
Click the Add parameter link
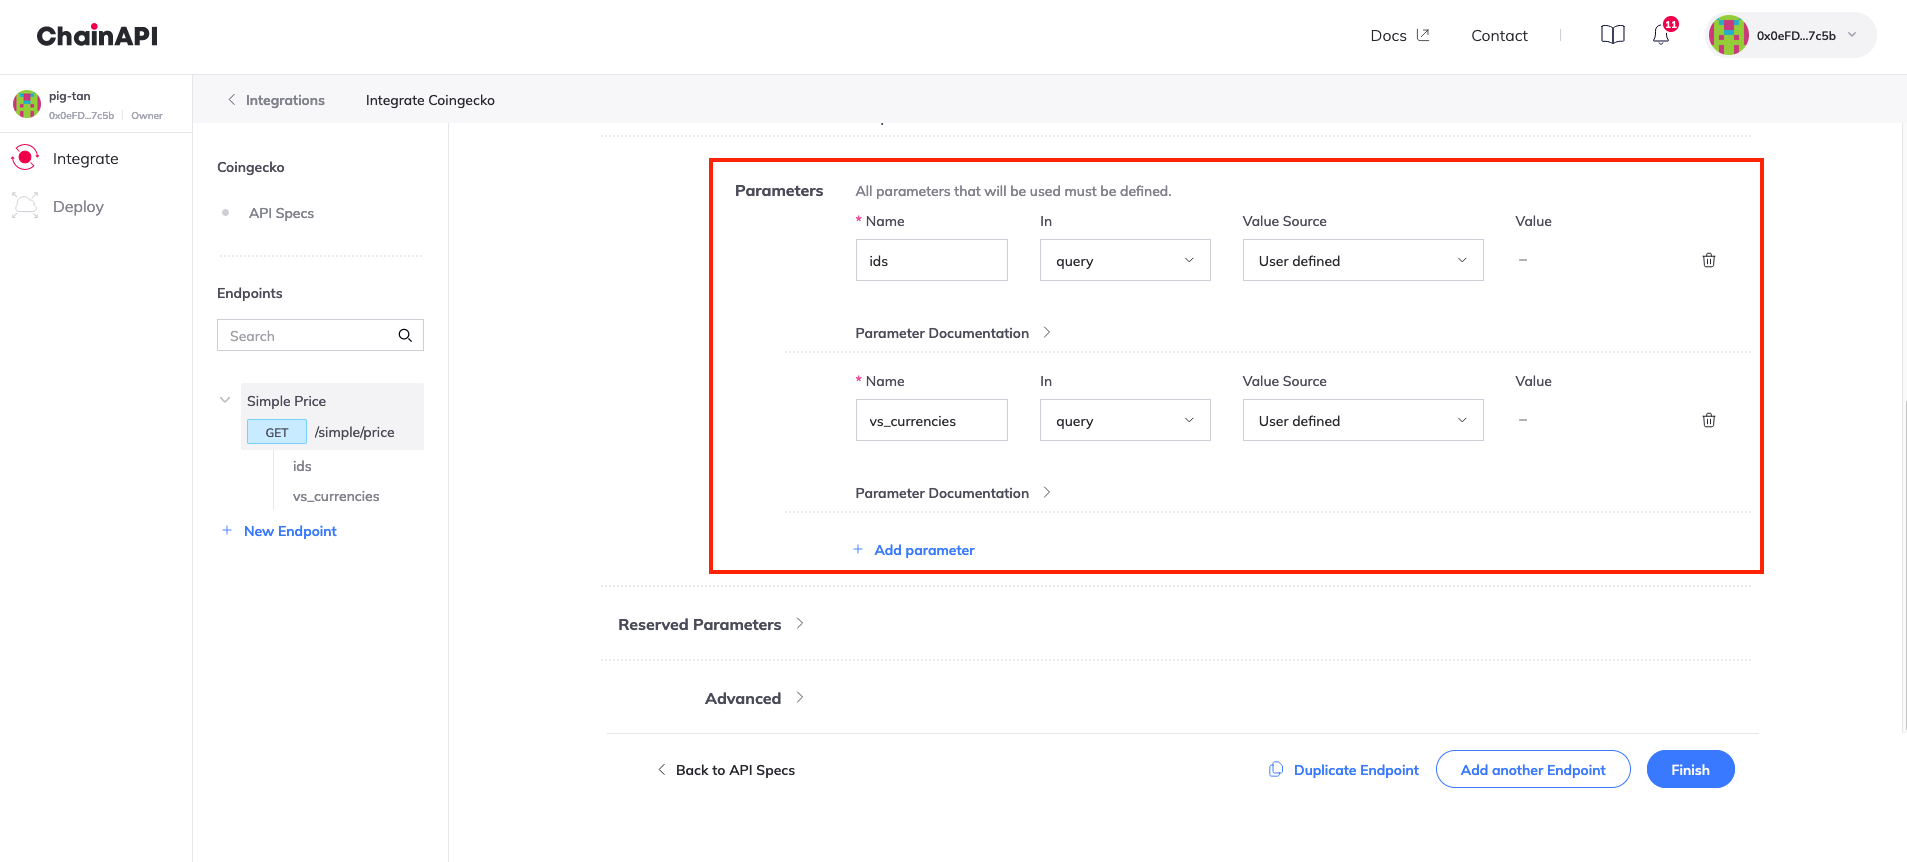coord(923,550)
